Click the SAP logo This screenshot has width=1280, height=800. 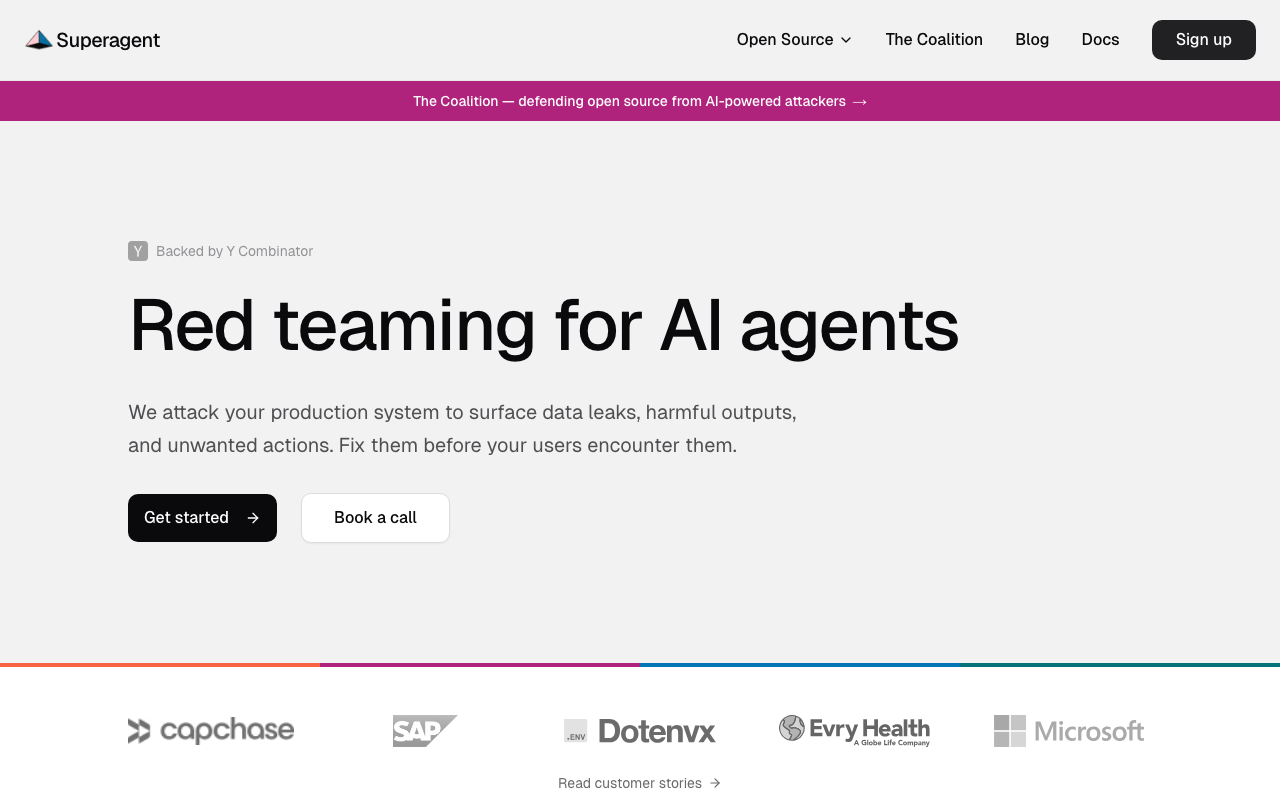click(425, 731)
